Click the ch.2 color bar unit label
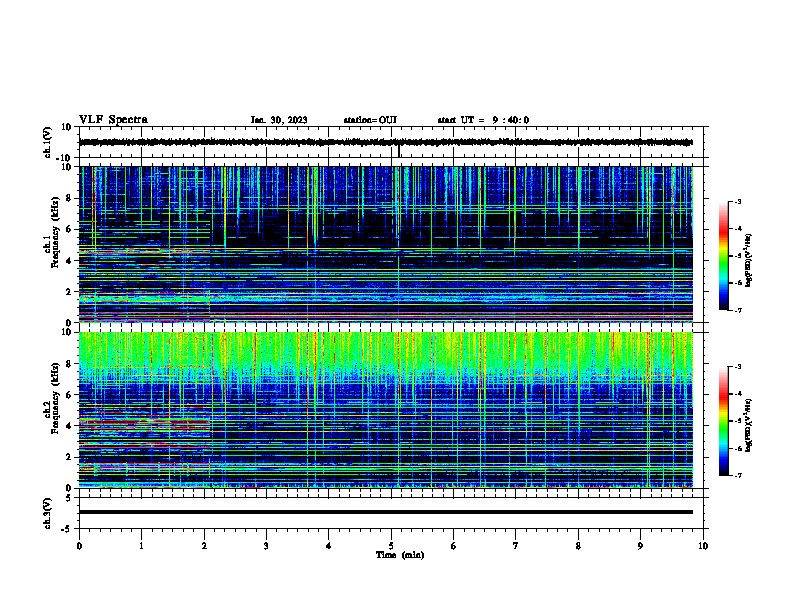 point(749,425)
